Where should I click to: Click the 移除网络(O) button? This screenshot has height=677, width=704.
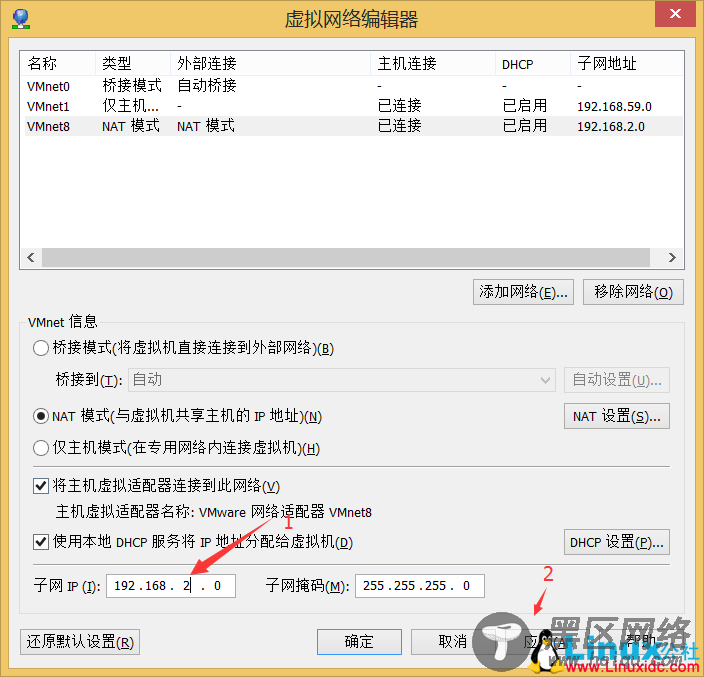tap(633, 292)
